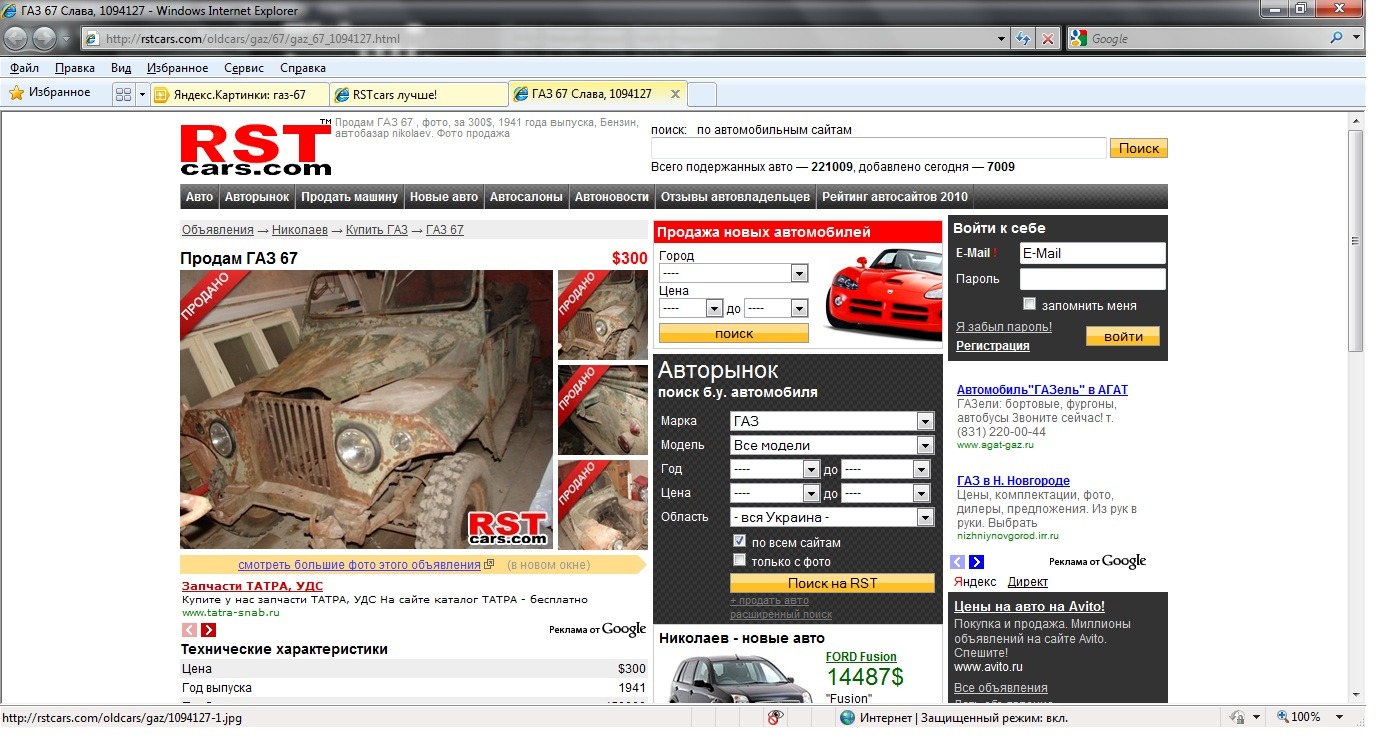The height and width of the screenshot is (740, 1376).
Task: Open Область dropdown 'вся Украина'
Action: tap(832, 517)
